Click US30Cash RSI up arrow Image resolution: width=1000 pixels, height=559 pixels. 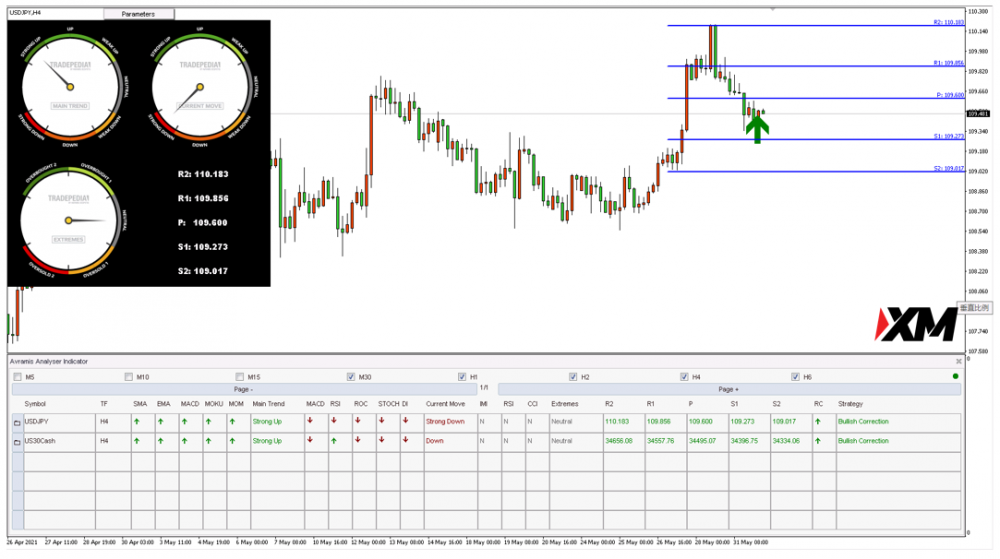pyautogui.click(x=334, y=440)
